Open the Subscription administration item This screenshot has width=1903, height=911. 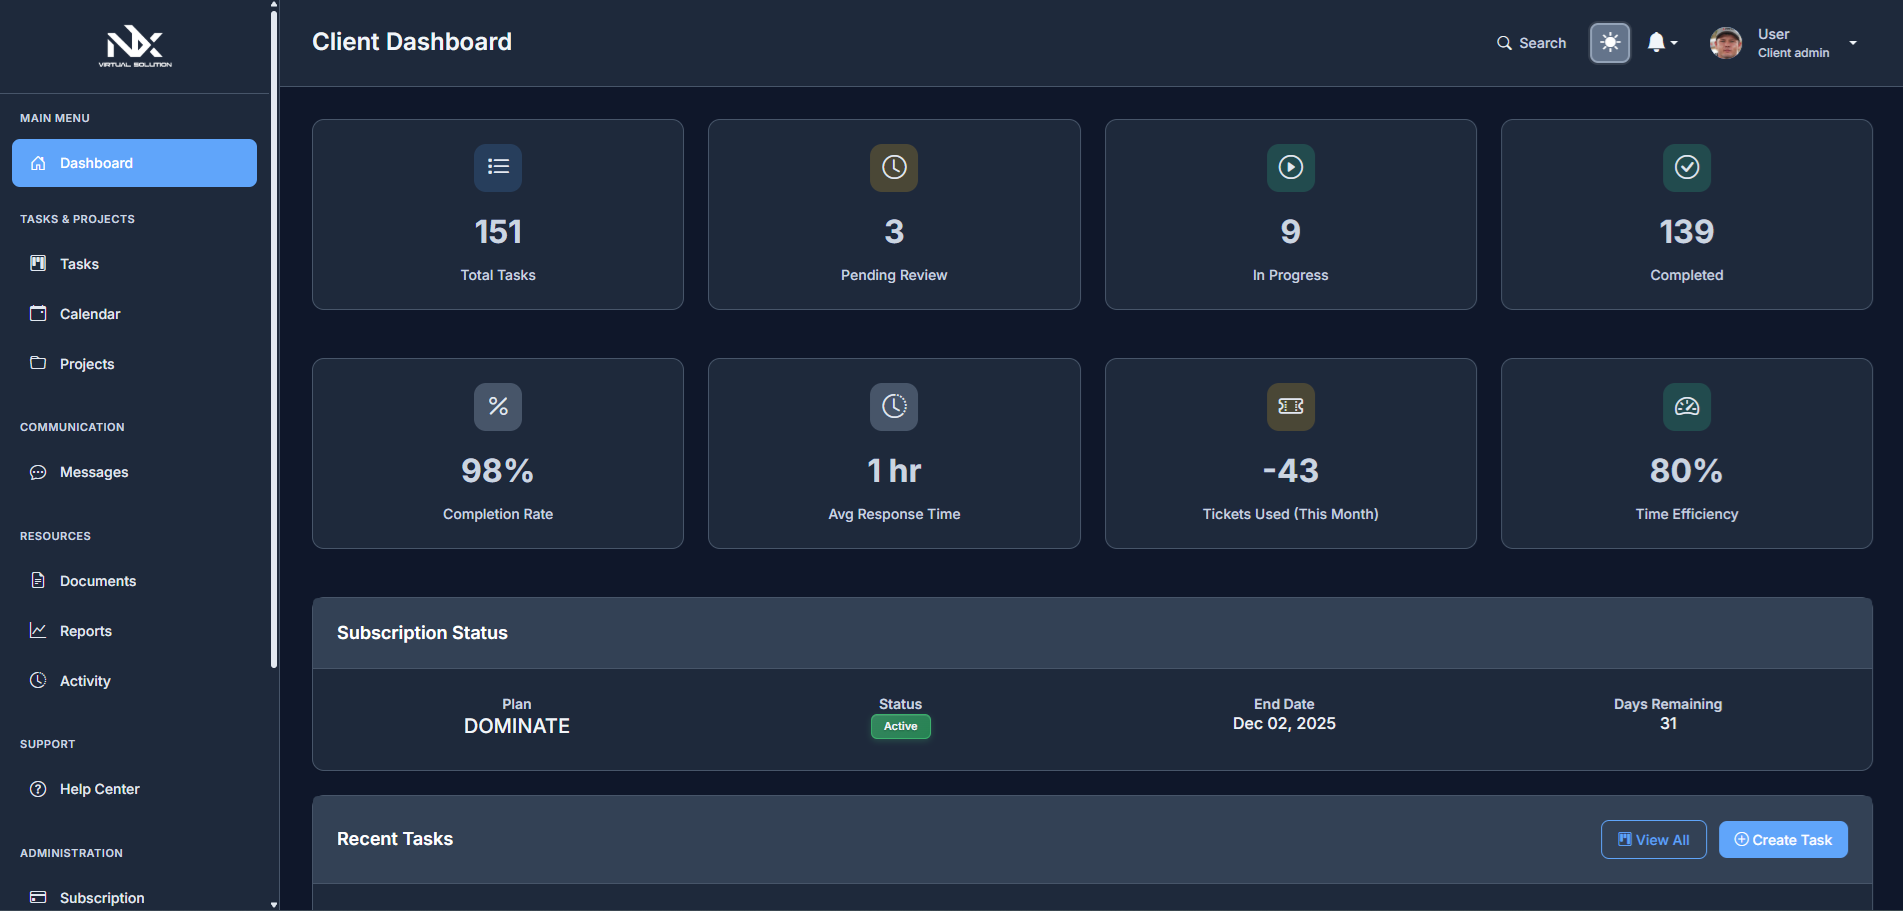point(102,896)
